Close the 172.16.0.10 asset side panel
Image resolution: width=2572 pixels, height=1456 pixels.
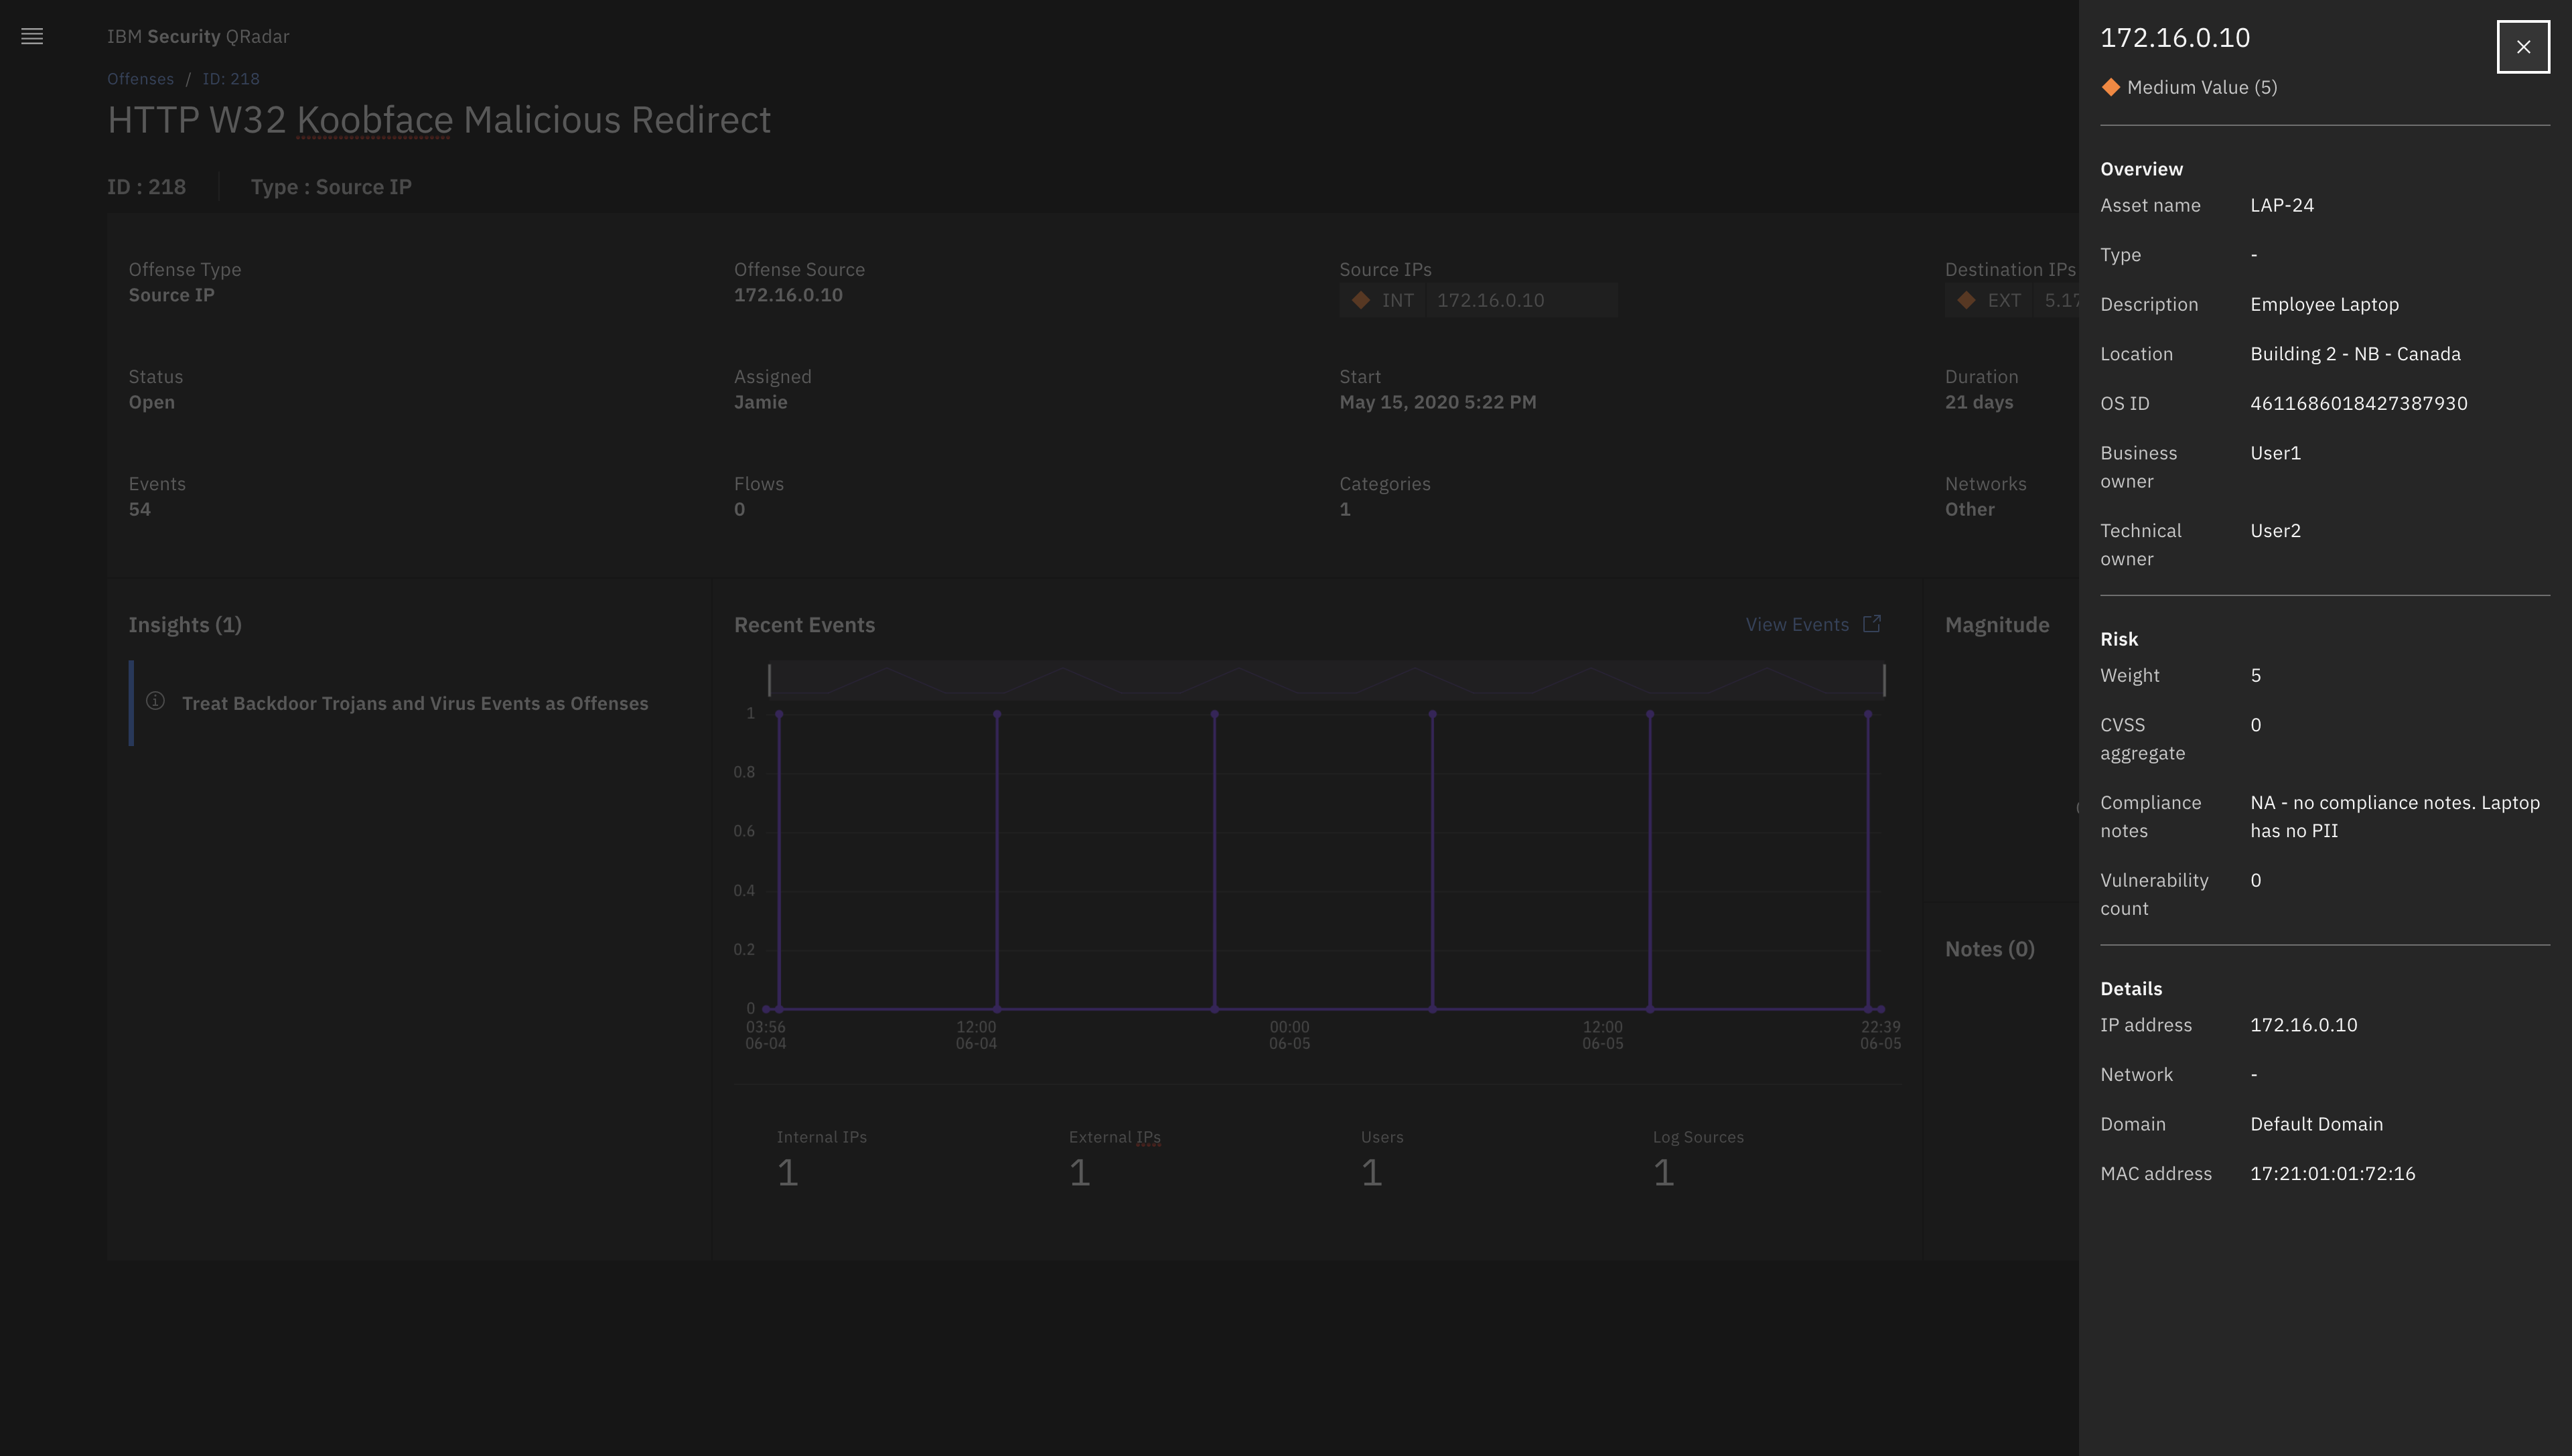point(2522,47)
